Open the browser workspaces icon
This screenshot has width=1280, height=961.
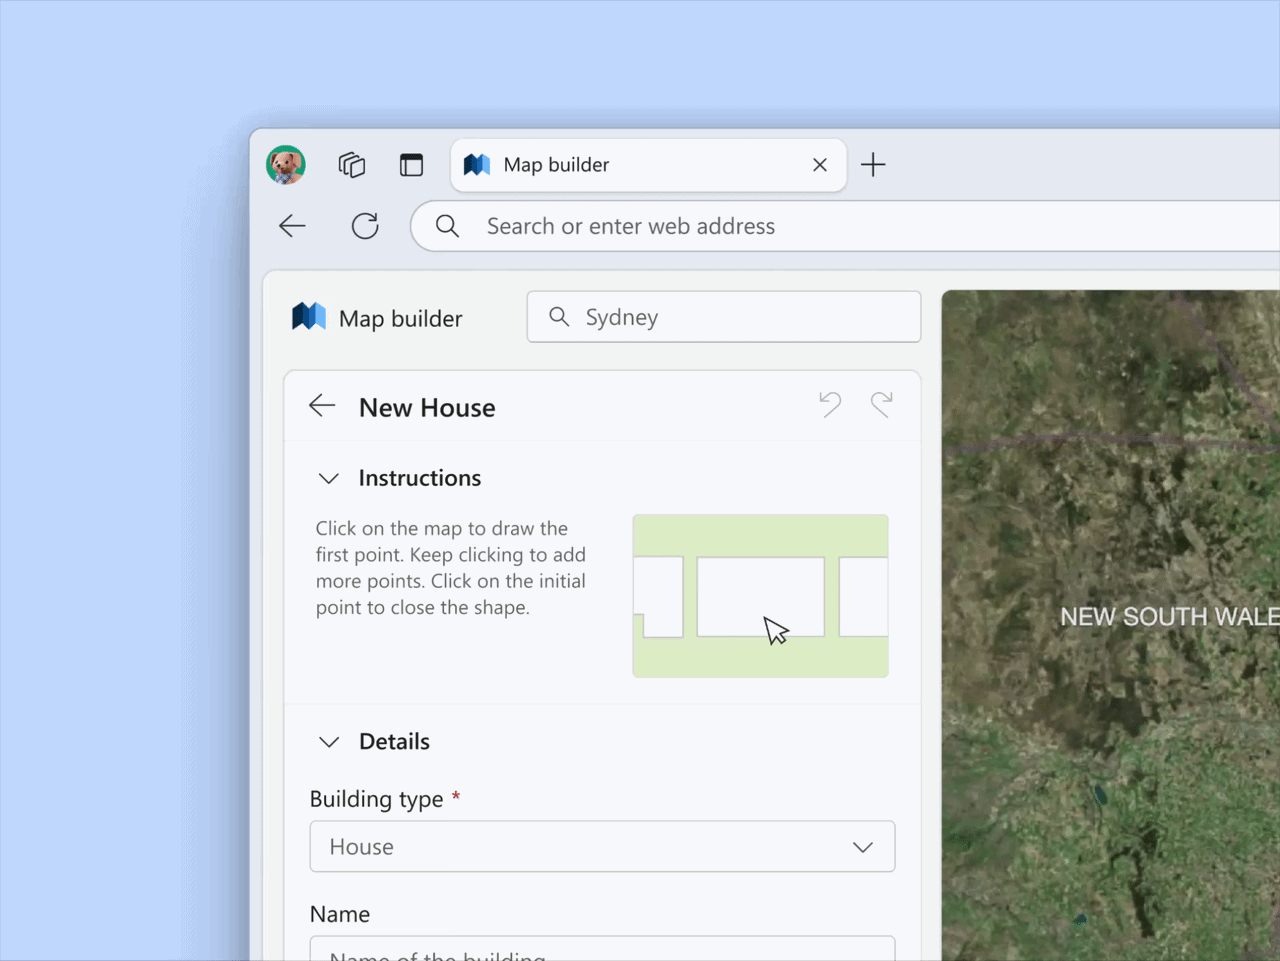point(352,165)
